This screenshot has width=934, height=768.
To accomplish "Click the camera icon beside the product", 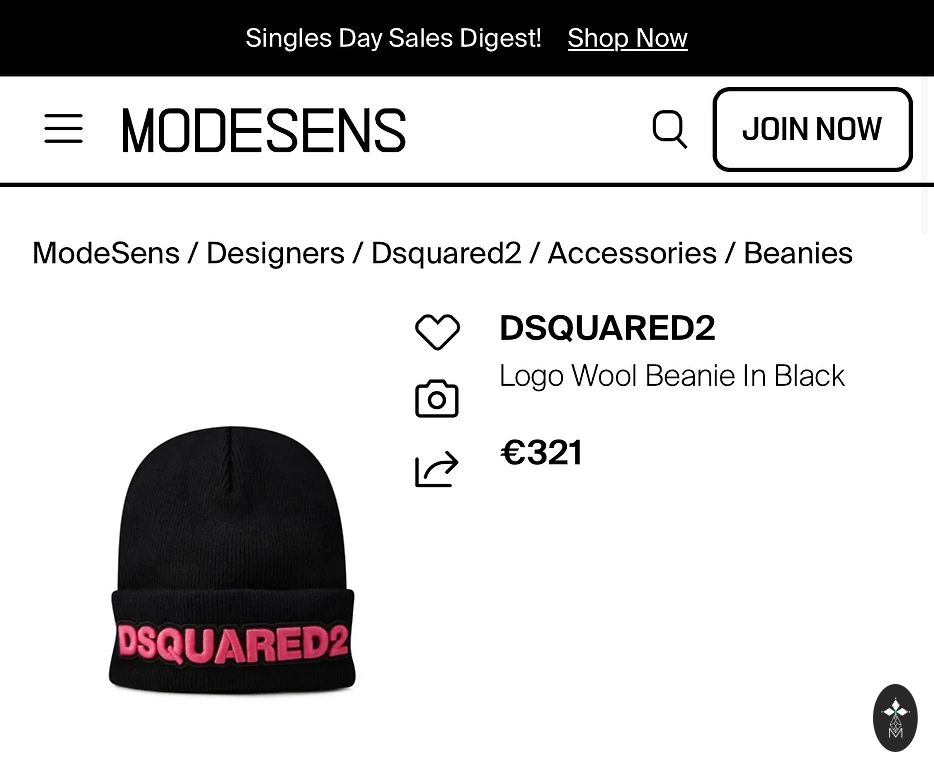I will (x=437, y=399).
